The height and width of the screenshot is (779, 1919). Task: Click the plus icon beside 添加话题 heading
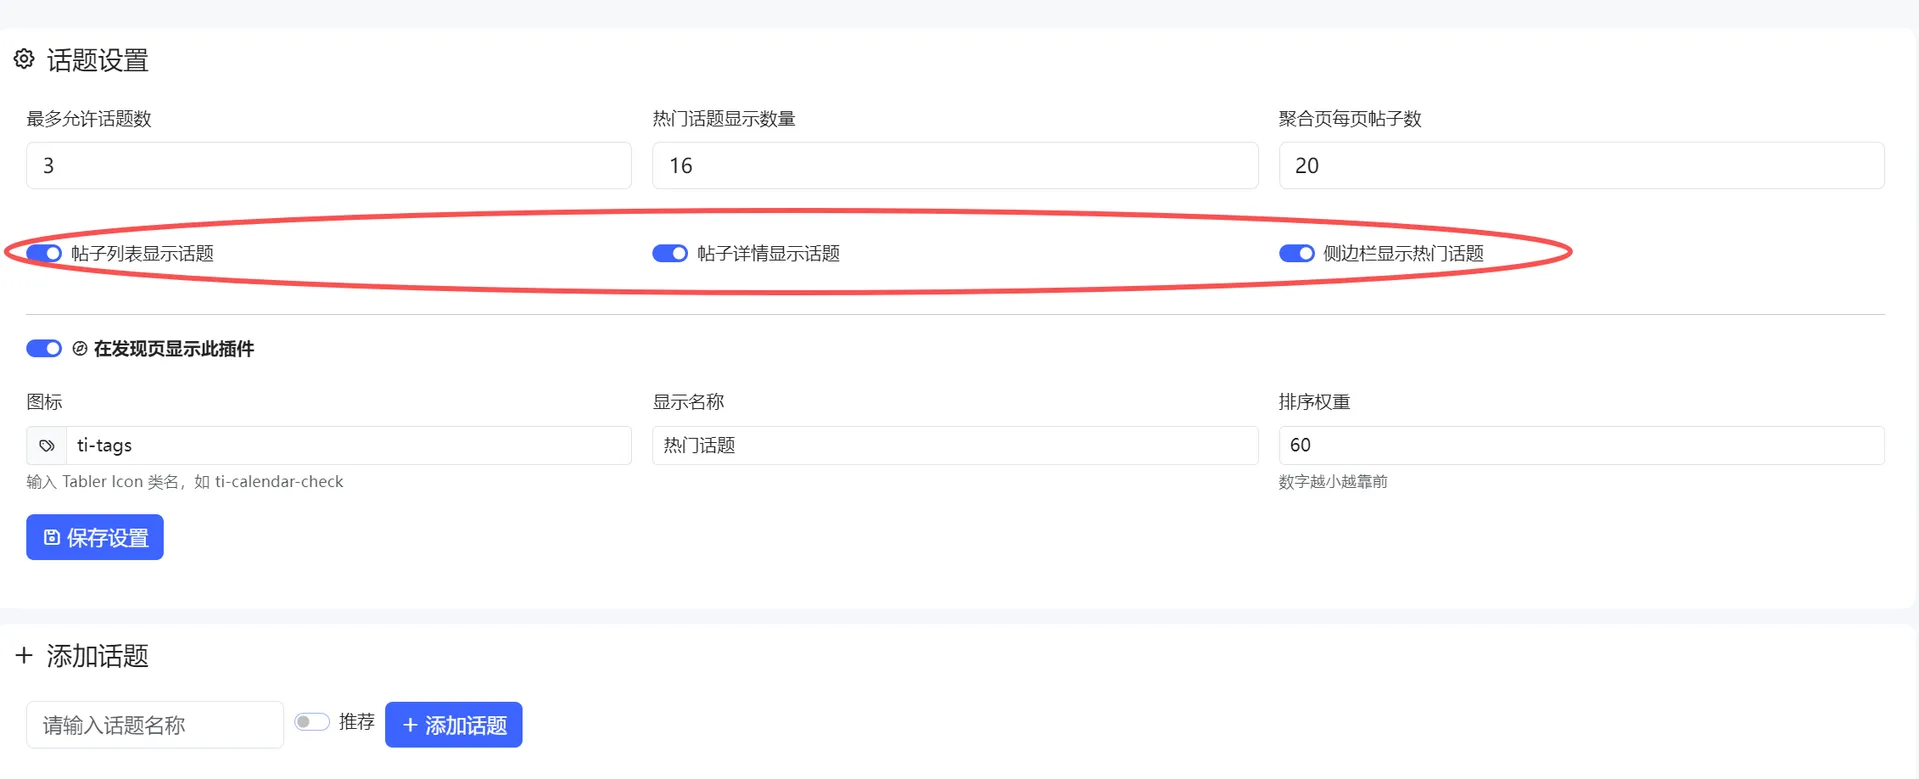24,655
